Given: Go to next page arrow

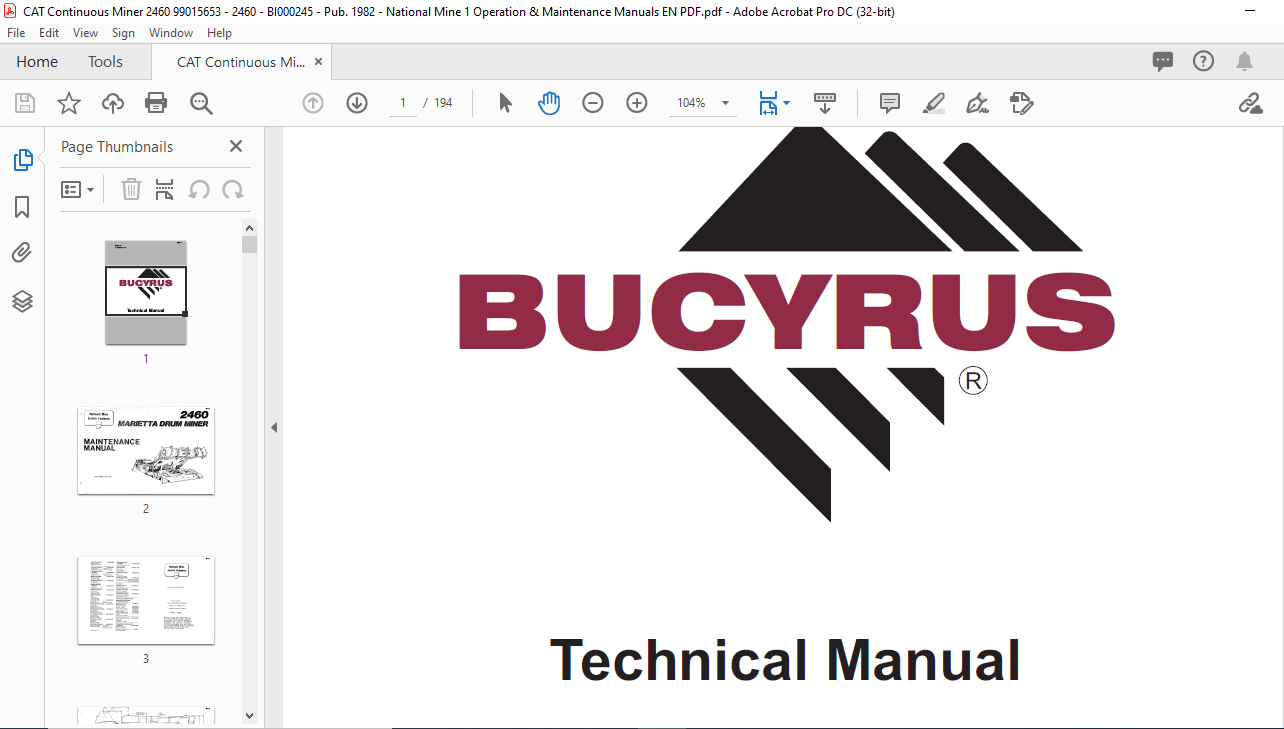Looking at the screenshot, I should (x=357, y=103).
